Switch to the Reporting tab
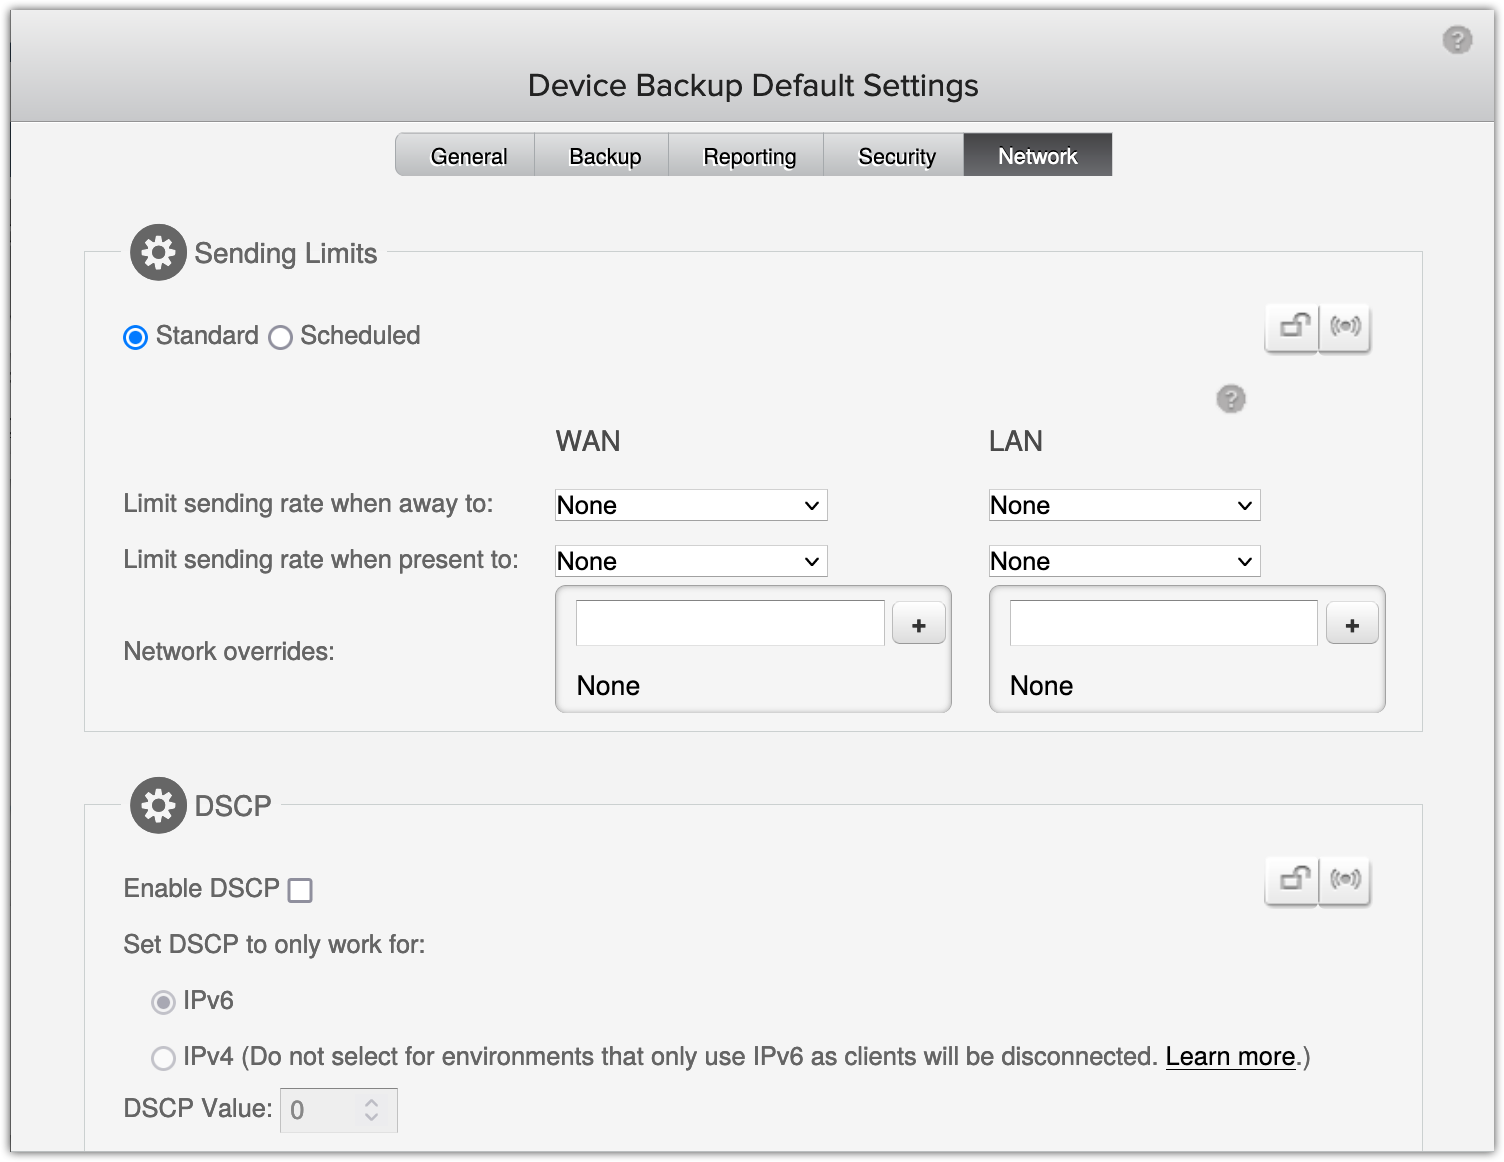 [x=747, y=155]
